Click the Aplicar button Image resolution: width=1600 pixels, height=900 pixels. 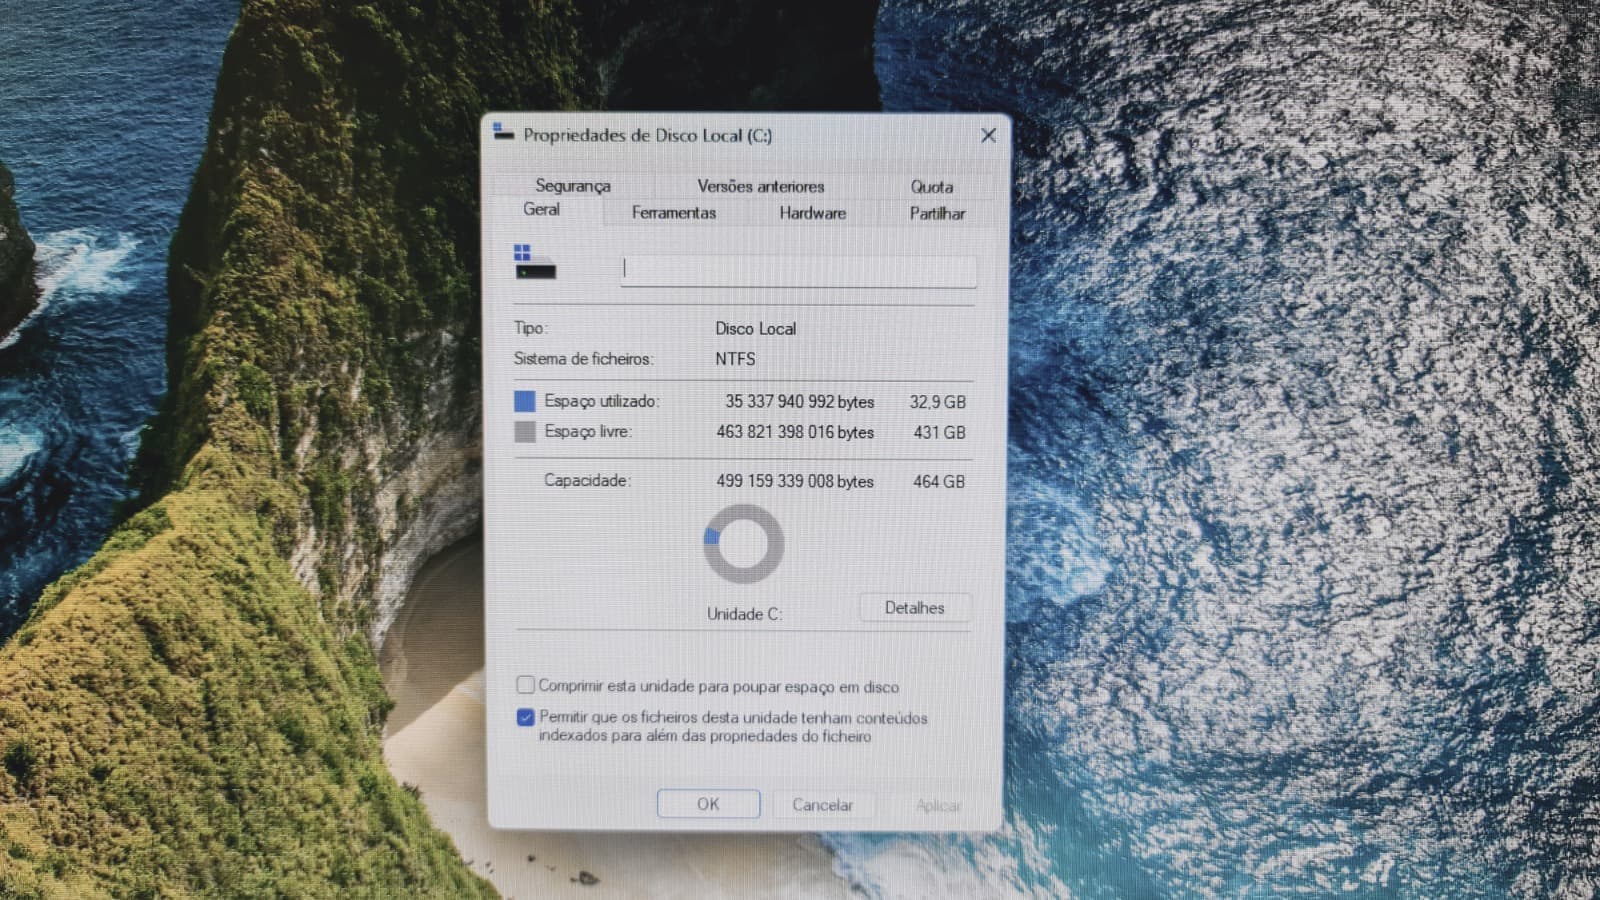pos(938,805)
